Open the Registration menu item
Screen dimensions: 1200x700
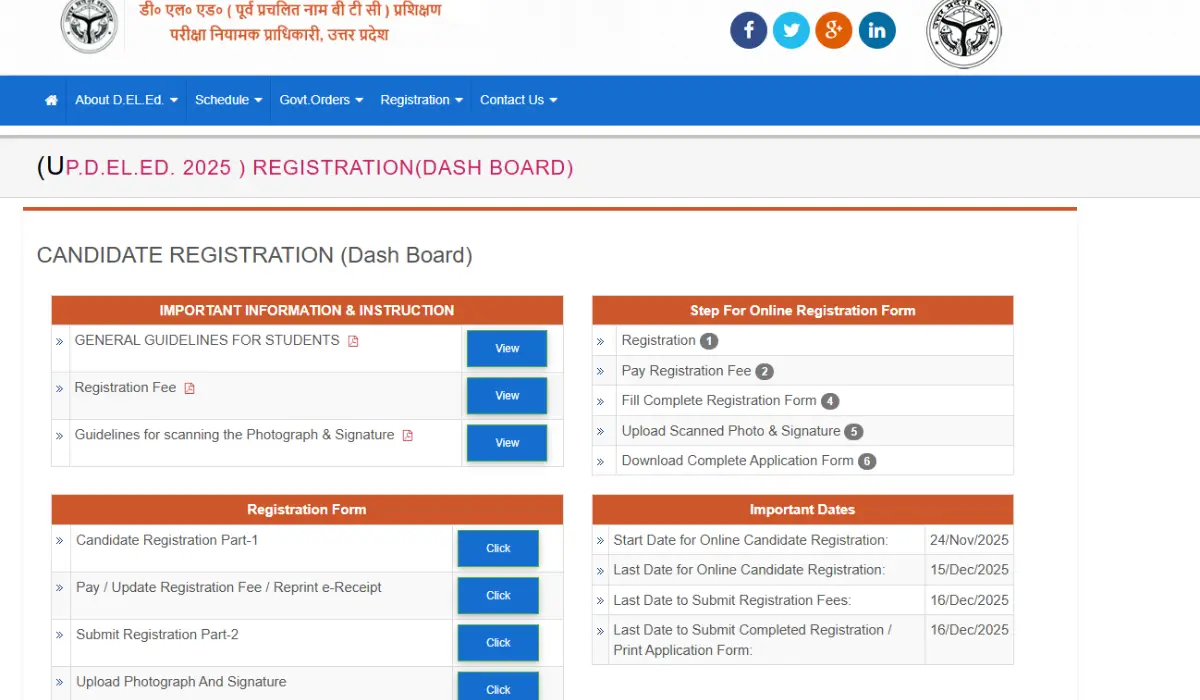420,99
